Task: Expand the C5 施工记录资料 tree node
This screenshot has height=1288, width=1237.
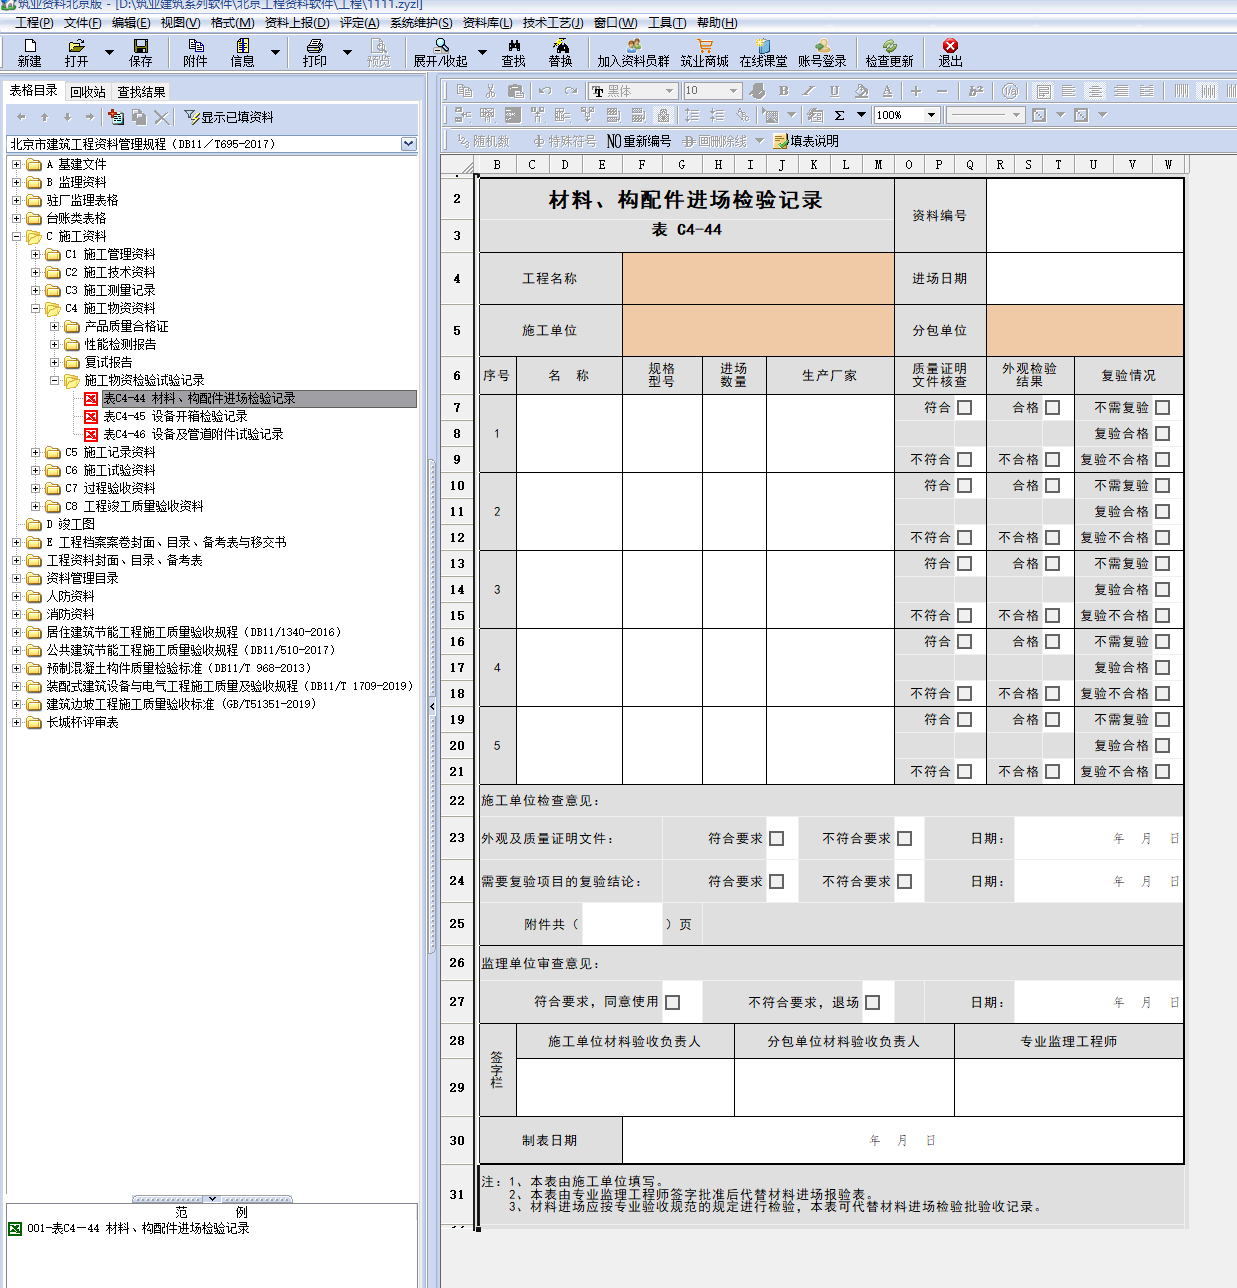Action: 35,452
